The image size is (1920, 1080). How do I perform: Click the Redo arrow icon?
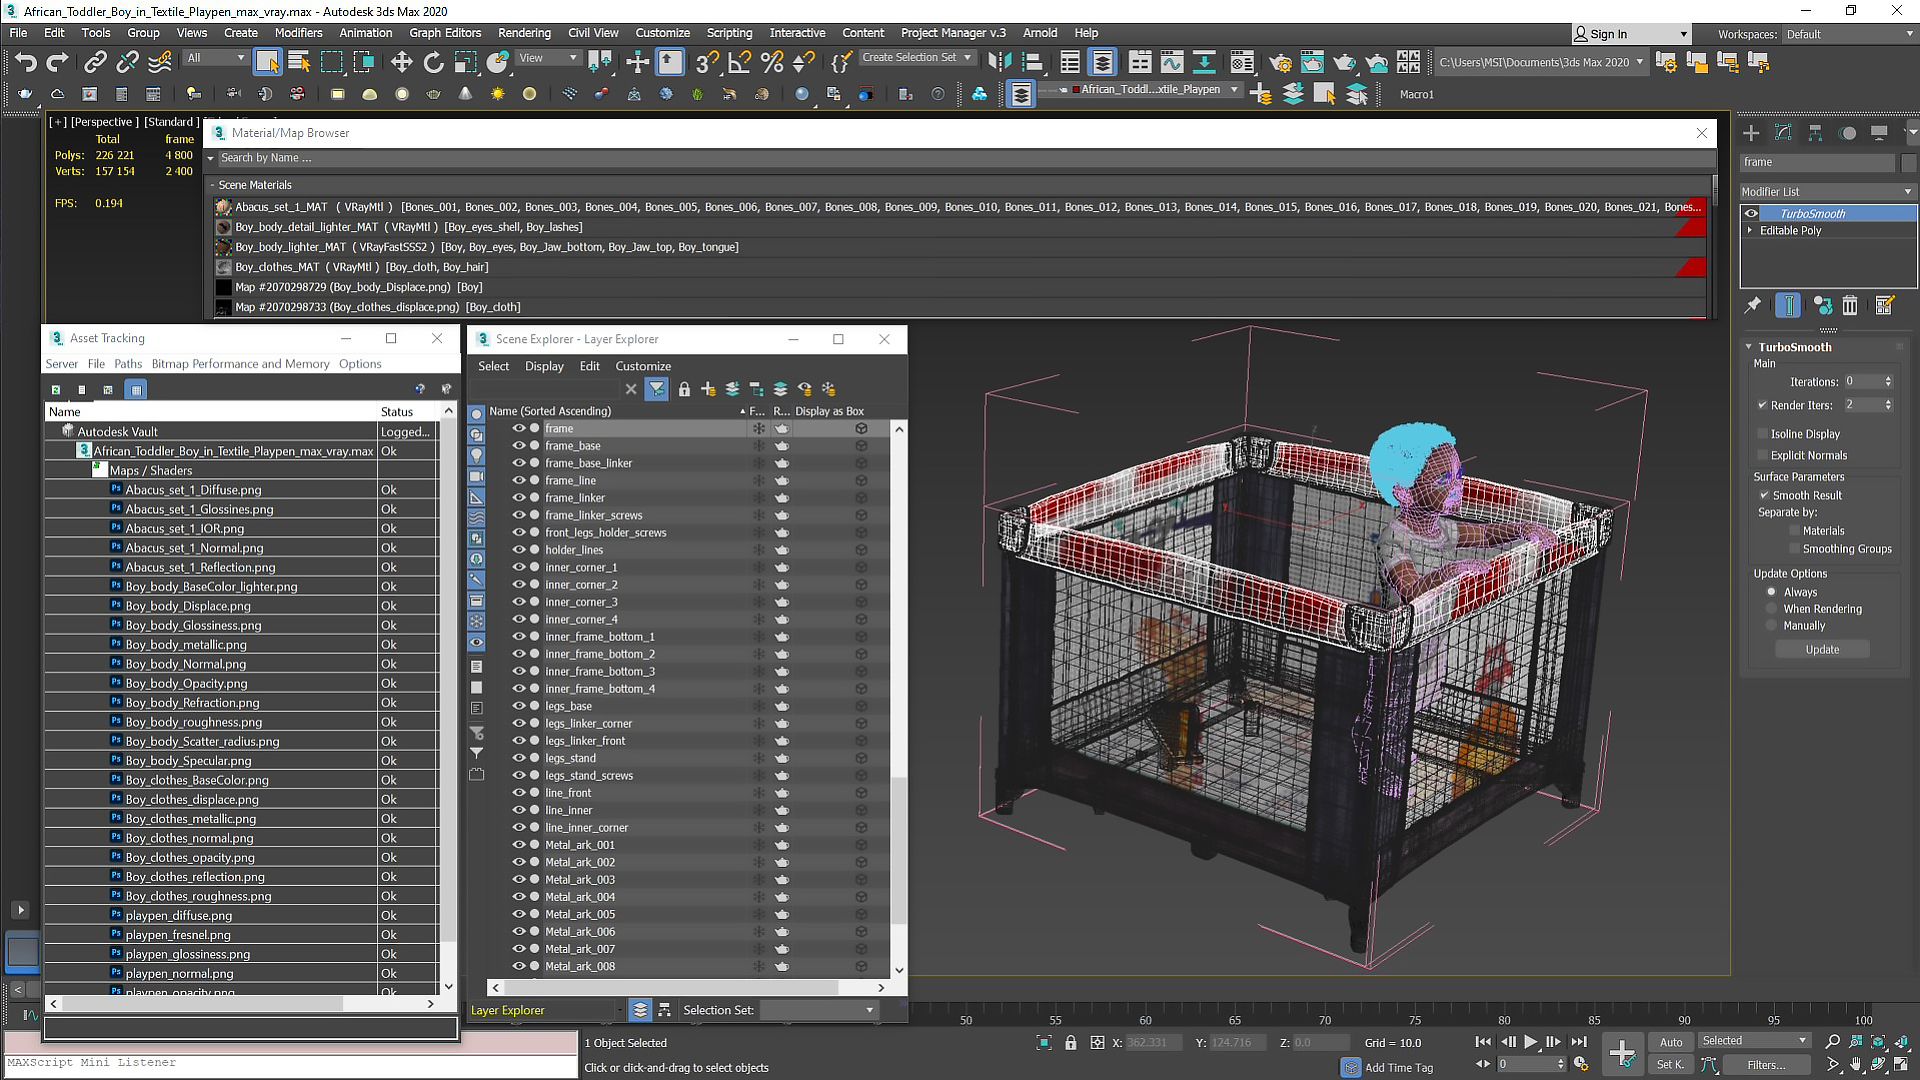tap(58, 62)
